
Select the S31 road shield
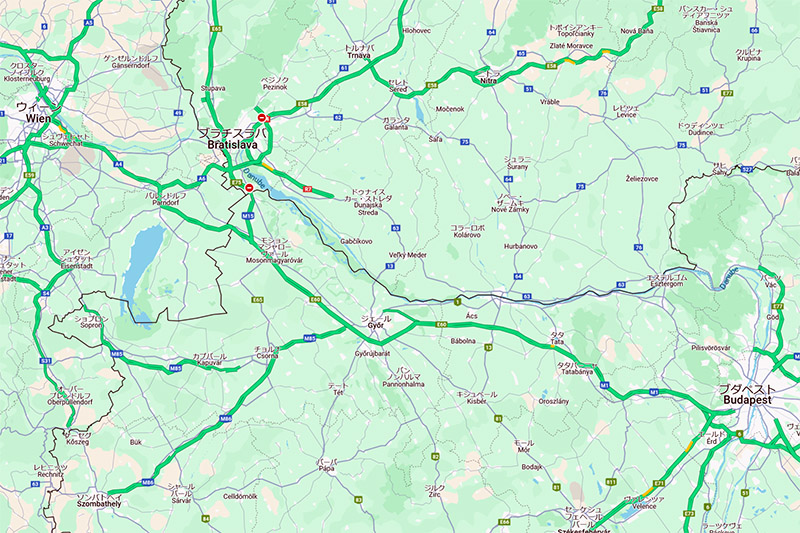[46, 361]
